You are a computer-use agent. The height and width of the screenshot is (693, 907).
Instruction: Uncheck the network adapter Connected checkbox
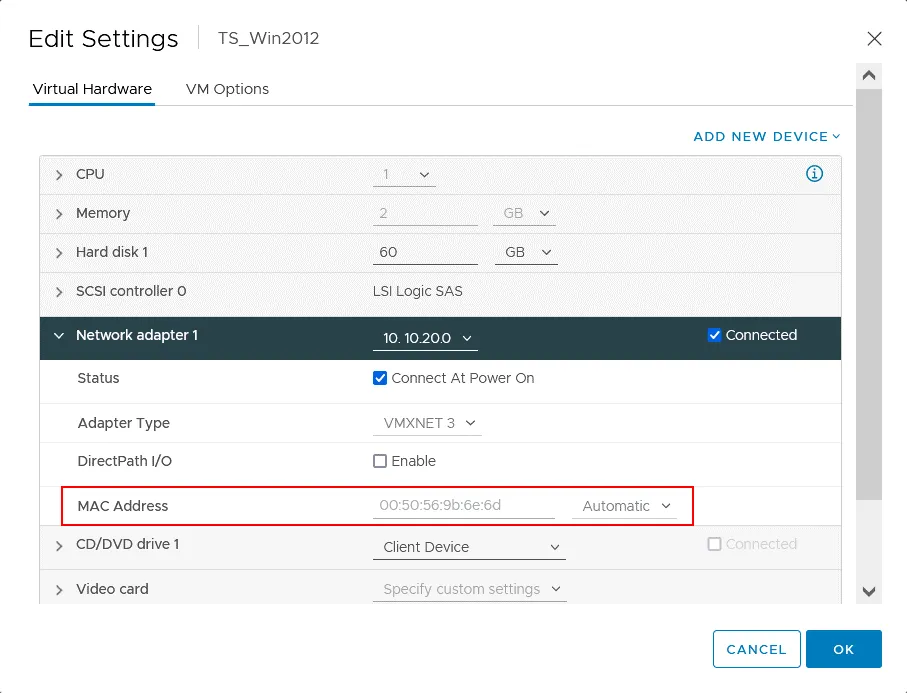pos(714,336)
